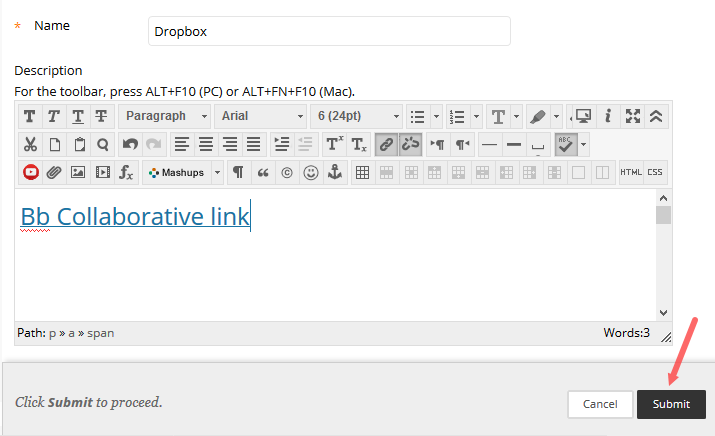Open the Arial font family dropdown
This screenshot has width=715, height=436.
point(260,116)
